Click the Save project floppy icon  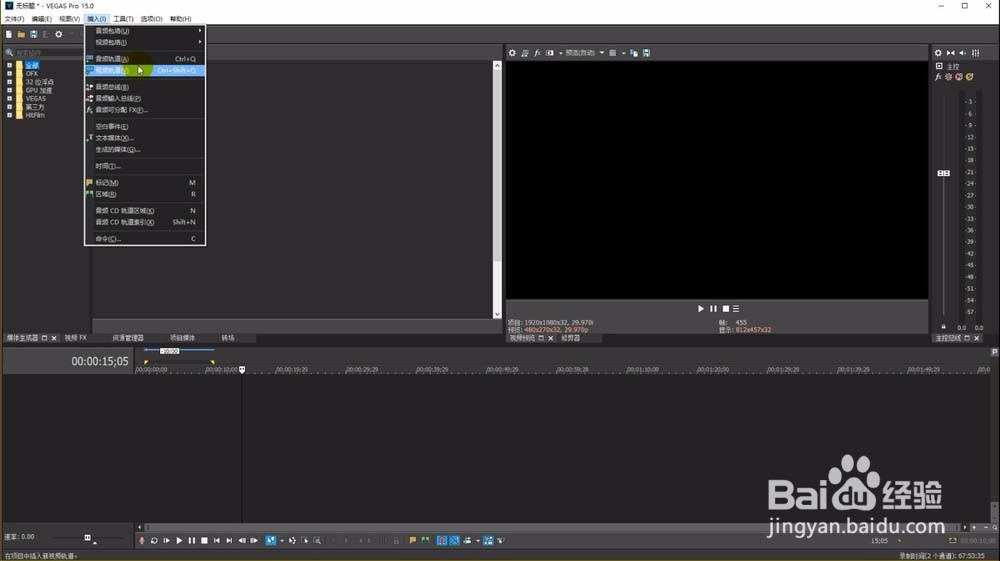pos(33,34)
